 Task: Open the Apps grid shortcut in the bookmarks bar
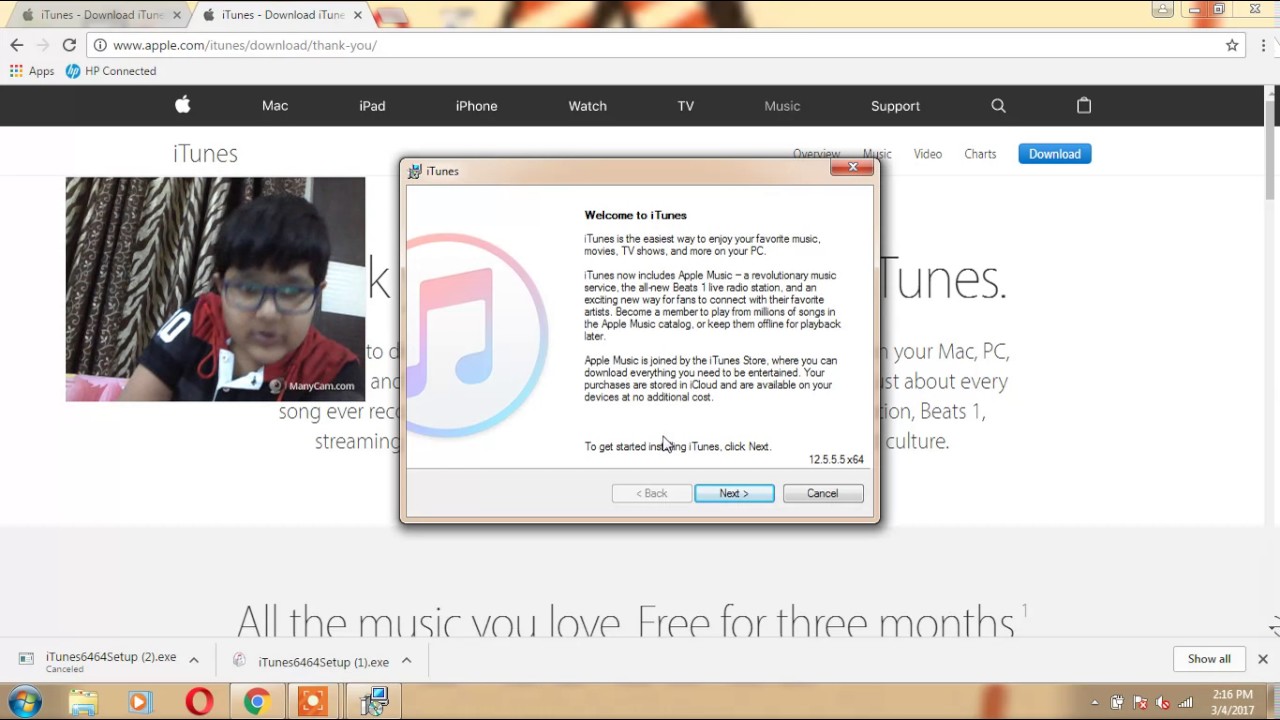(31, 71)
